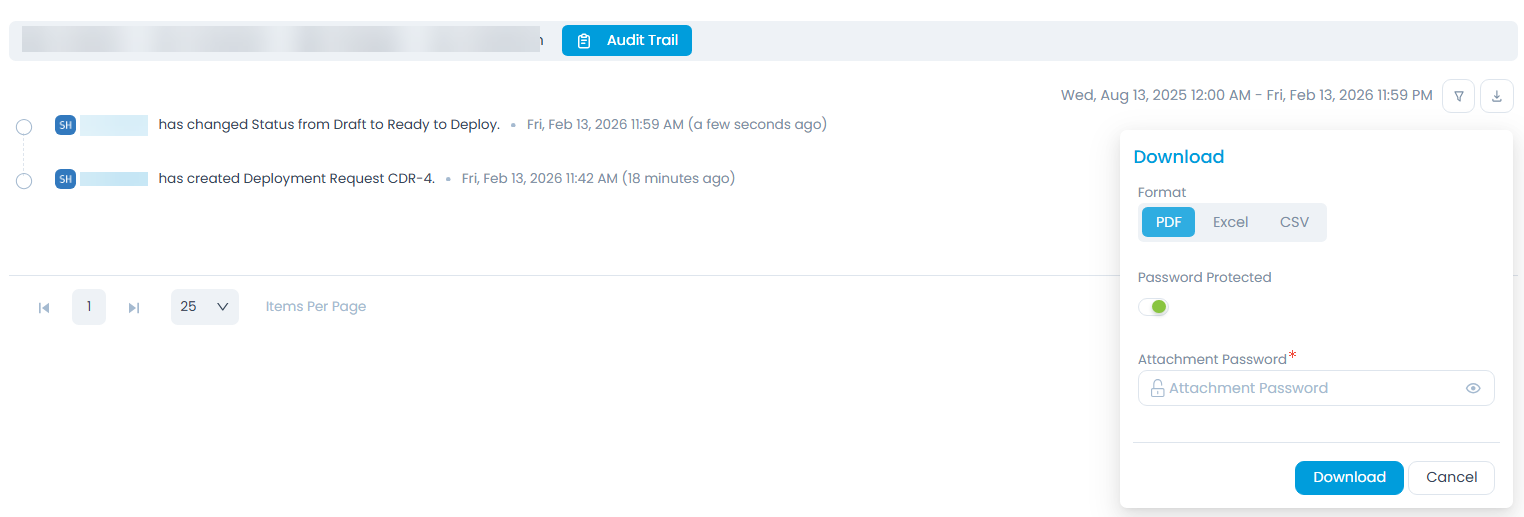Go to the first page arrow
This screenshot has height=517, width=1524.
[44, 307]
